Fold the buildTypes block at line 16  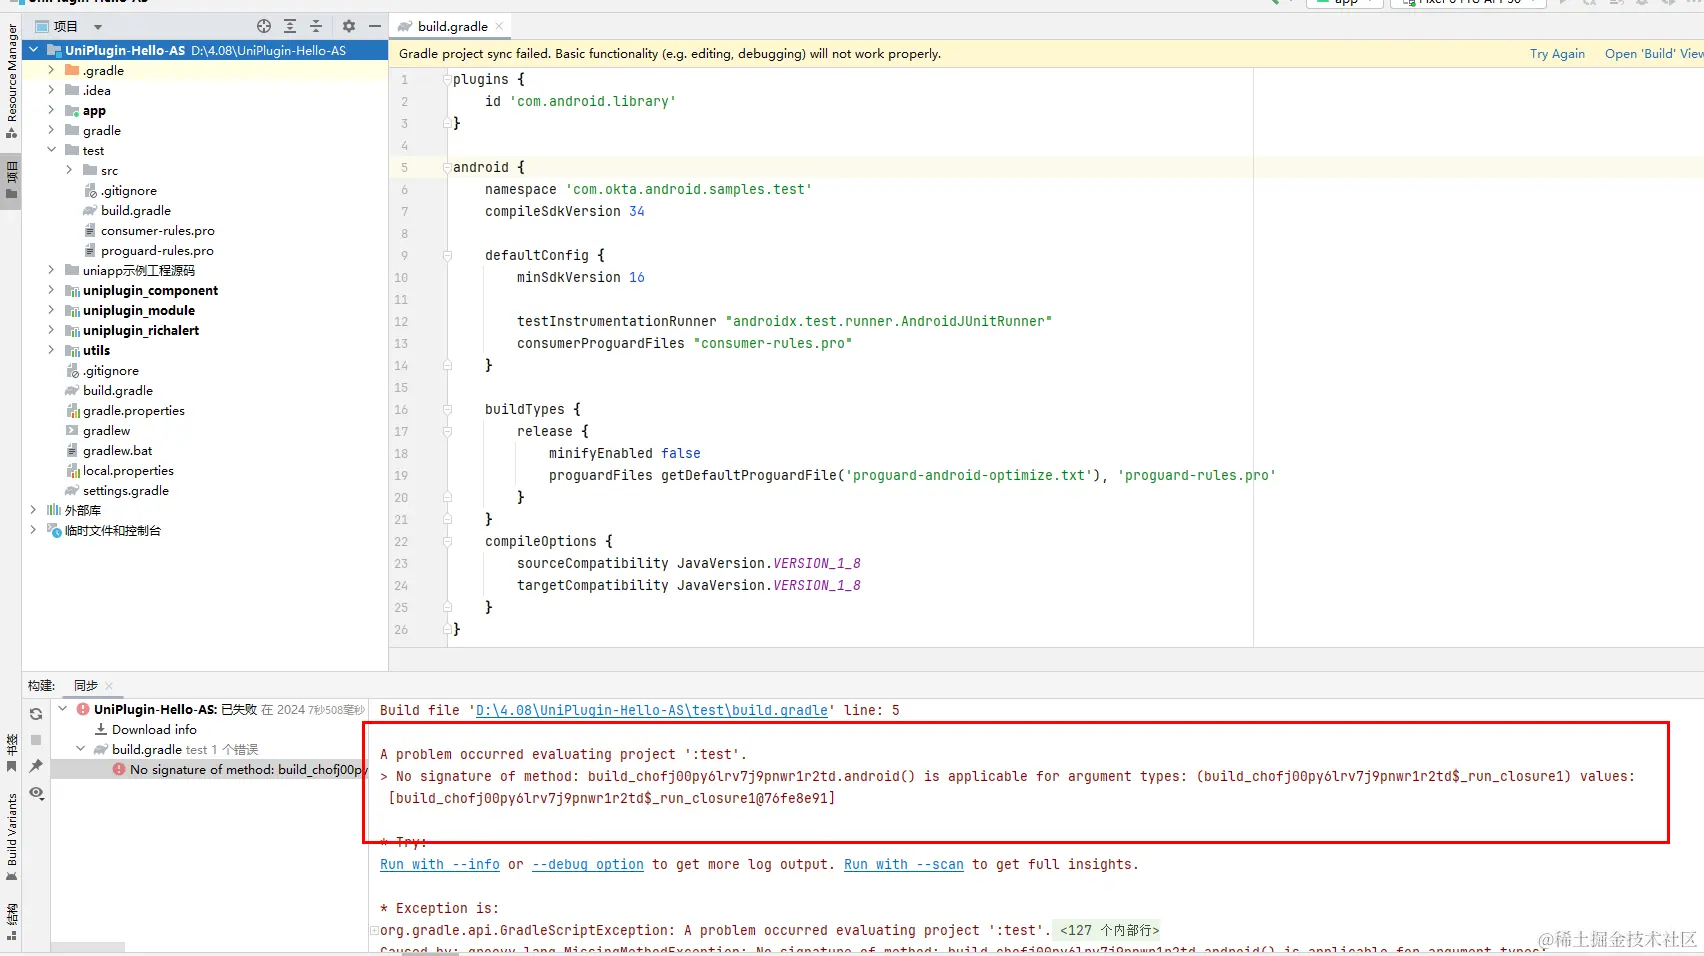[x=447, y=409]
